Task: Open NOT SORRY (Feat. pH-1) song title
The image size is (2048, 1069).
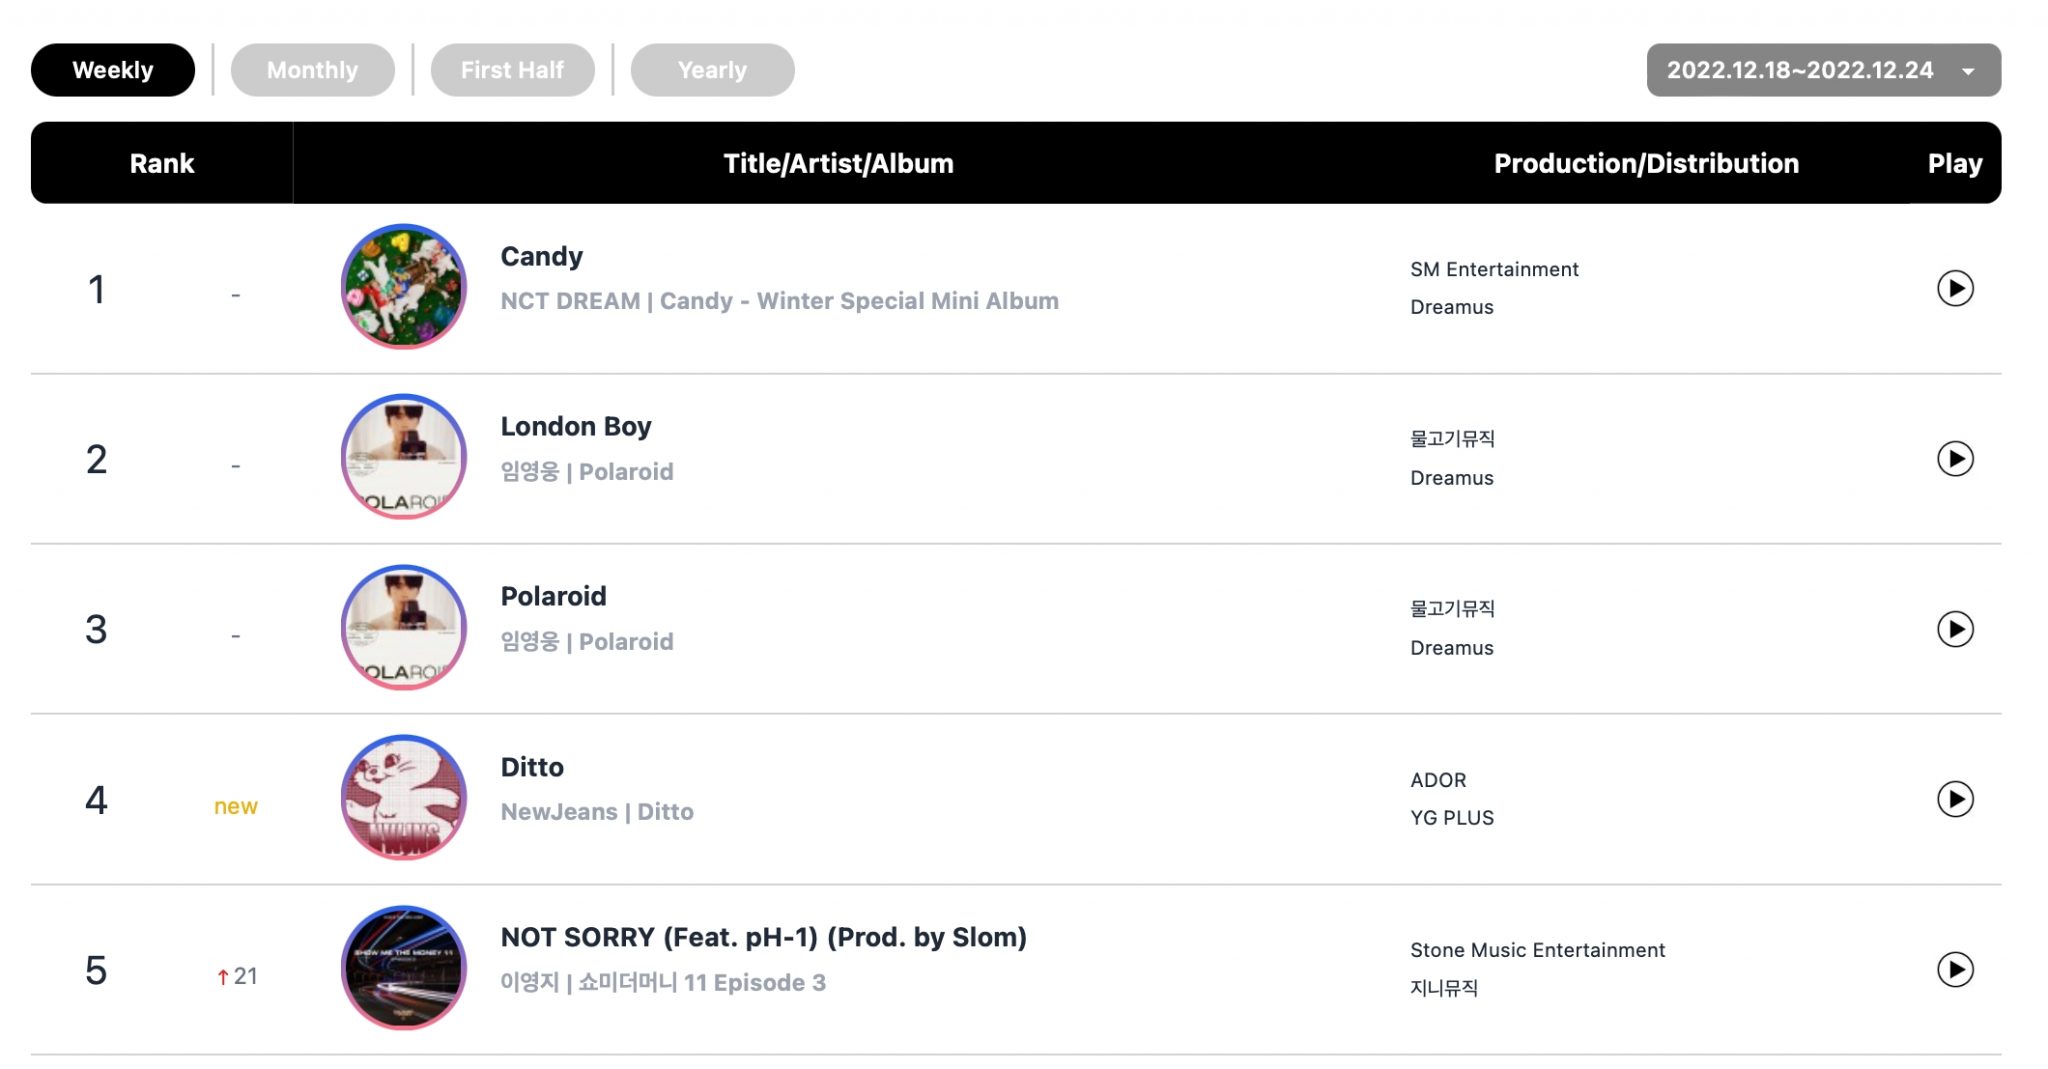Action: [763, 937]
